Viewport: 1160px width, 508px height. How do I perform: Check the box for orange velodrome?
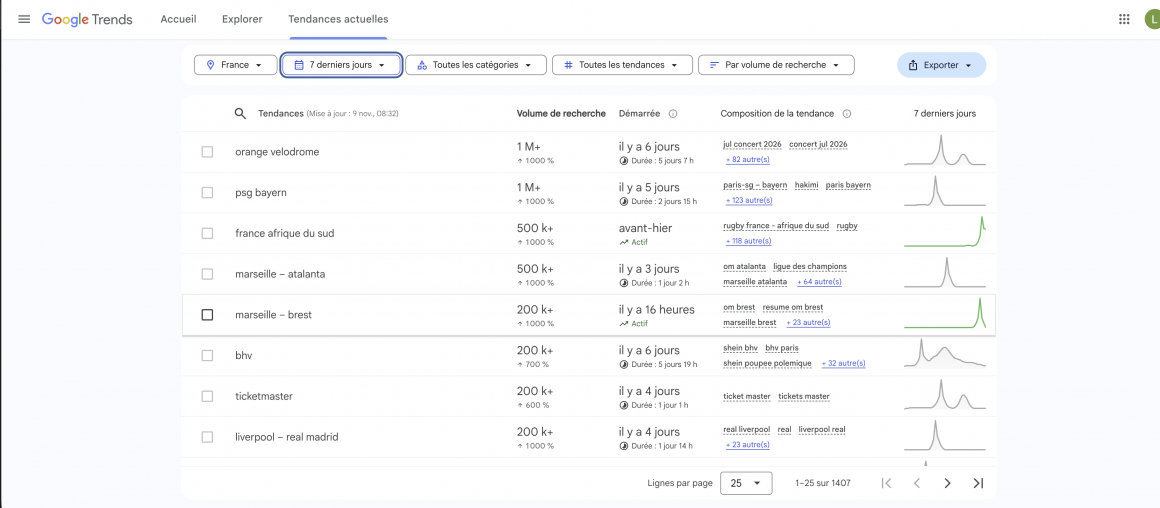click(x=207, y=152)
